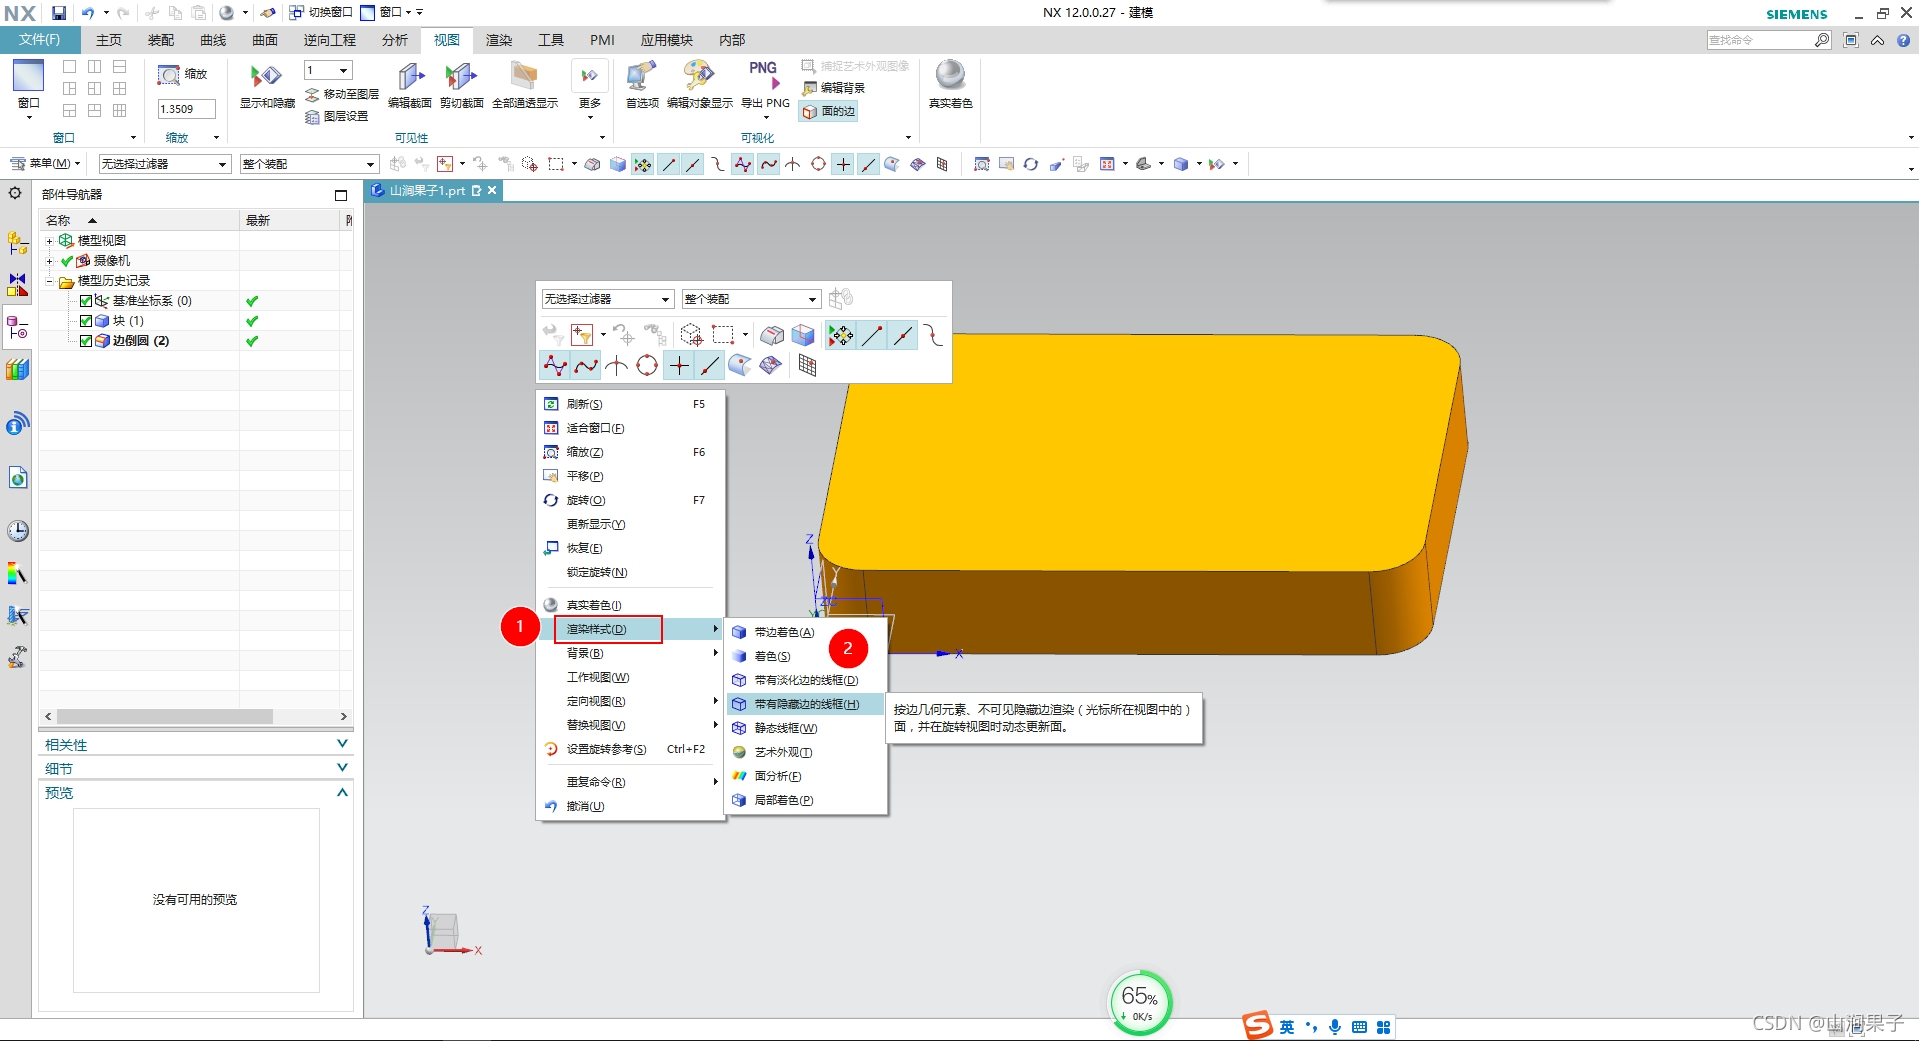Screen dimensions: 1919x1041
Task: Click 适合窗口(F) in context menu
Action: (630, 428)
